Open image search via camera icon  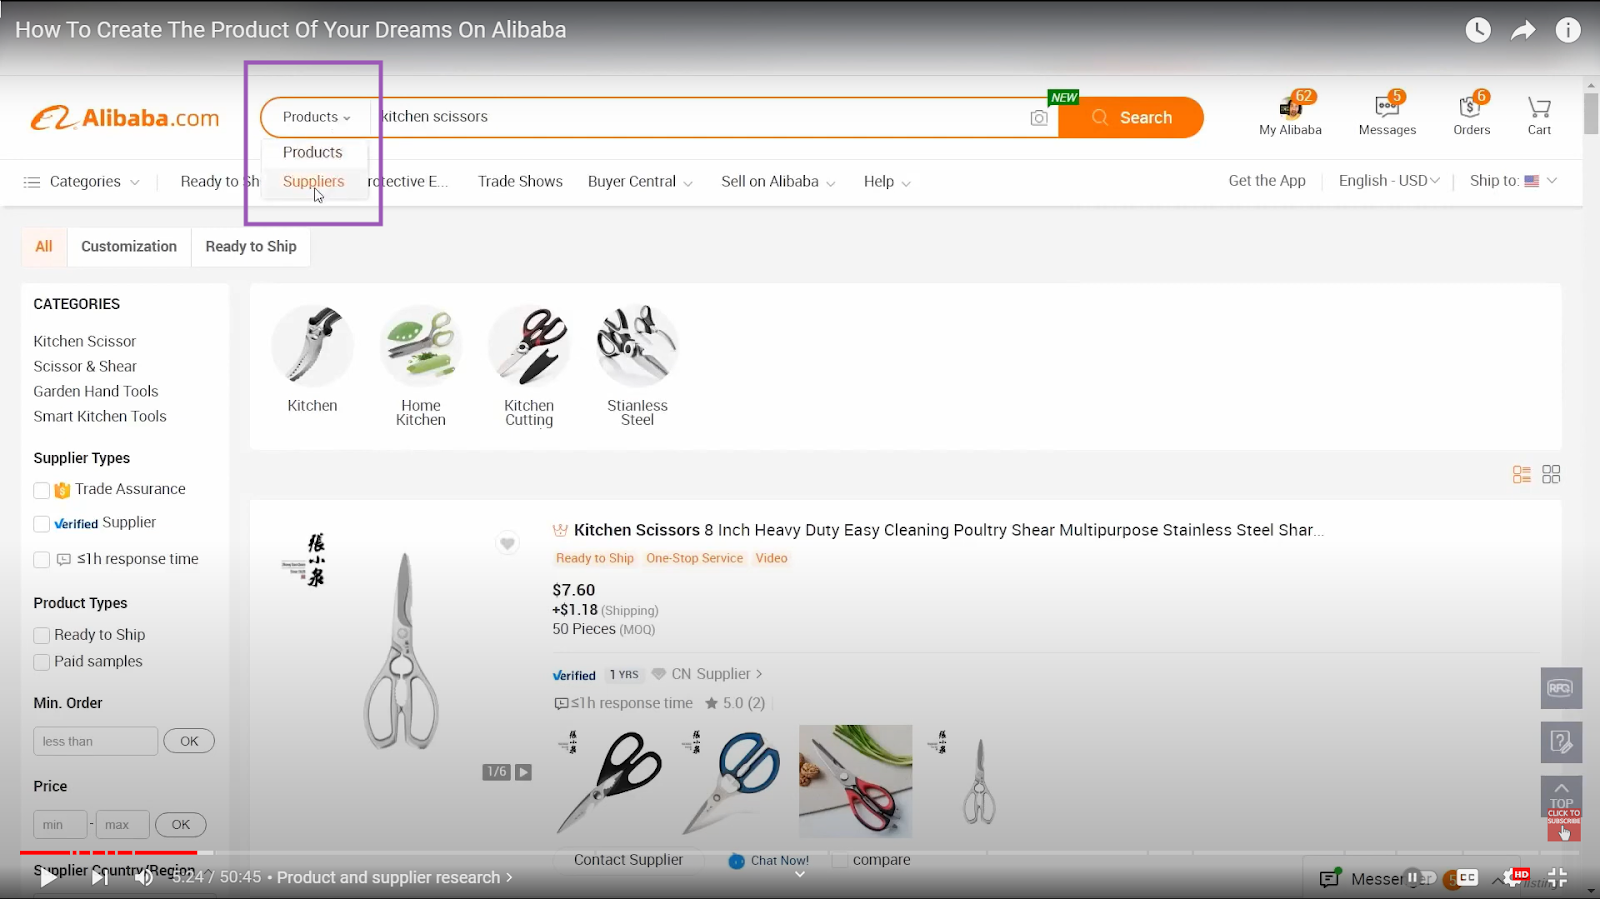[1039, 118]
